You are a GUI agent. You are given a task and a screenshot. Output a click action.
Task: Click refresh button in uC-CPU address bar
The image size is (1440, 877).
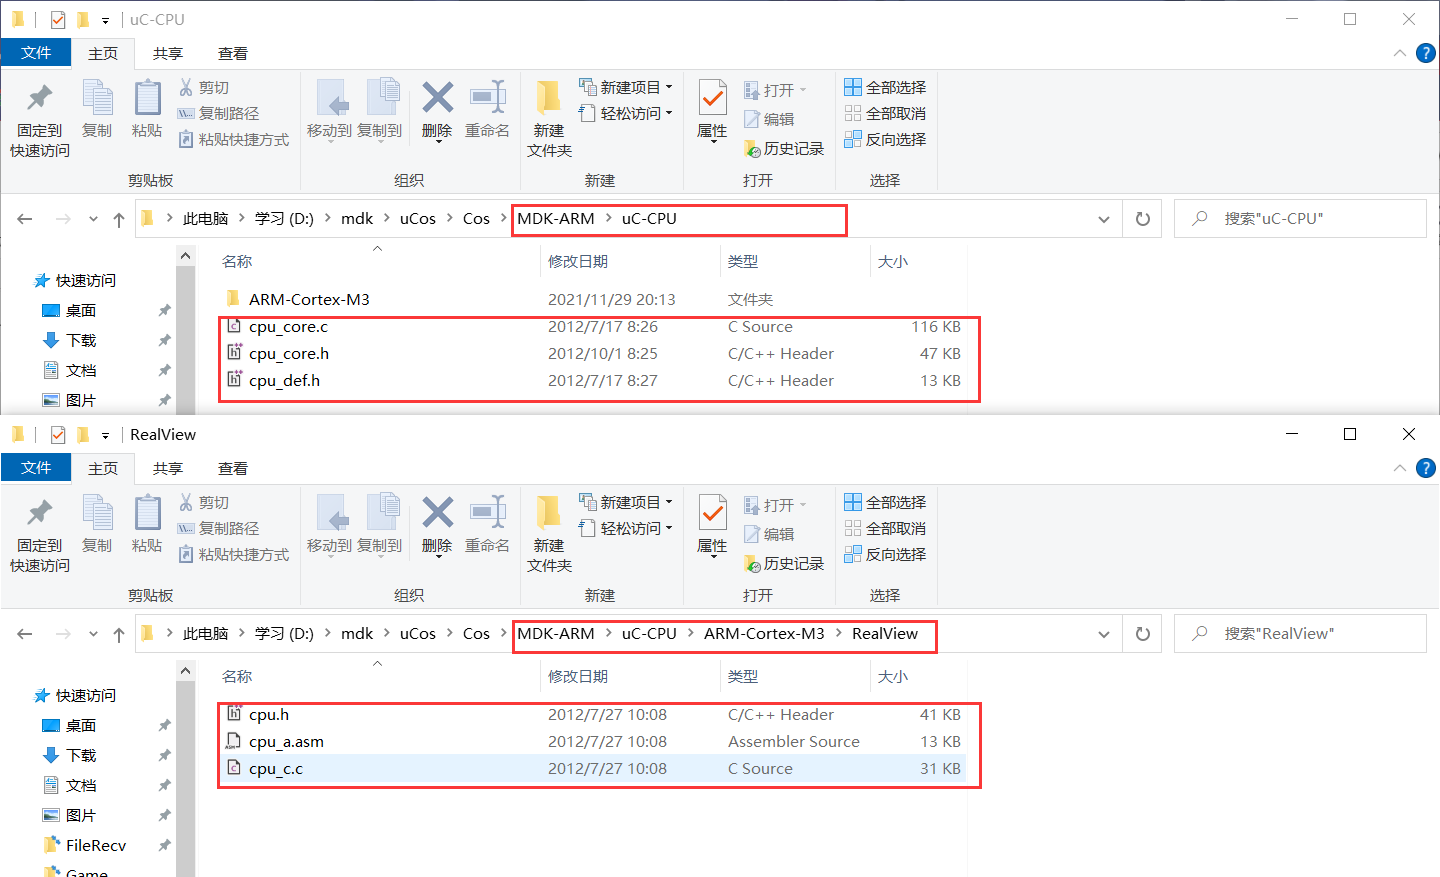(1143, 219)
